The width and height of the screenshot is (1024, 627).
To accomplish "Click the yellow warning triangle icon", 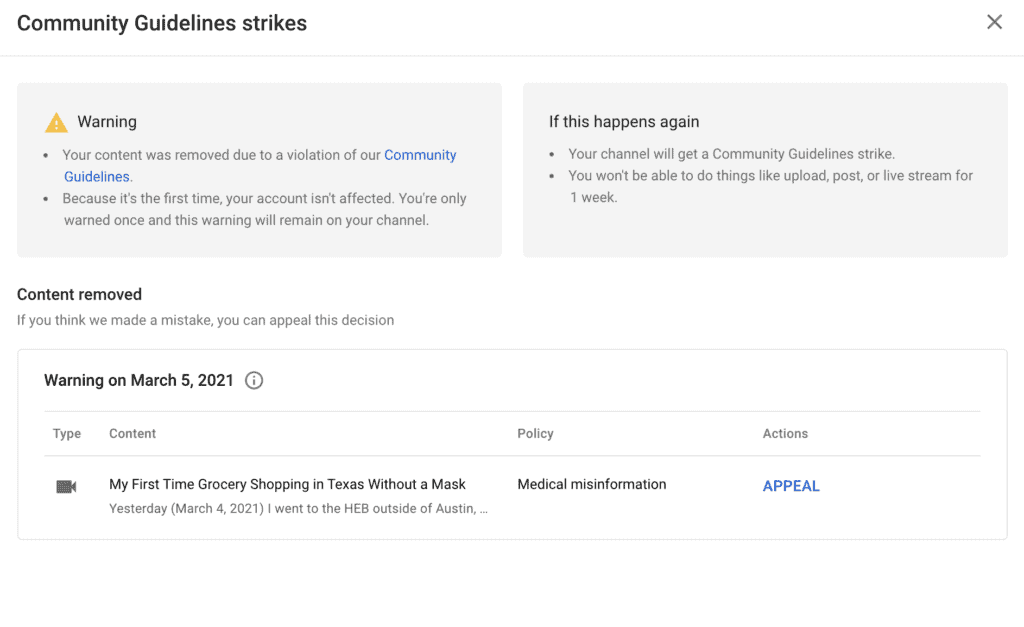I will (x=56, y=123).
